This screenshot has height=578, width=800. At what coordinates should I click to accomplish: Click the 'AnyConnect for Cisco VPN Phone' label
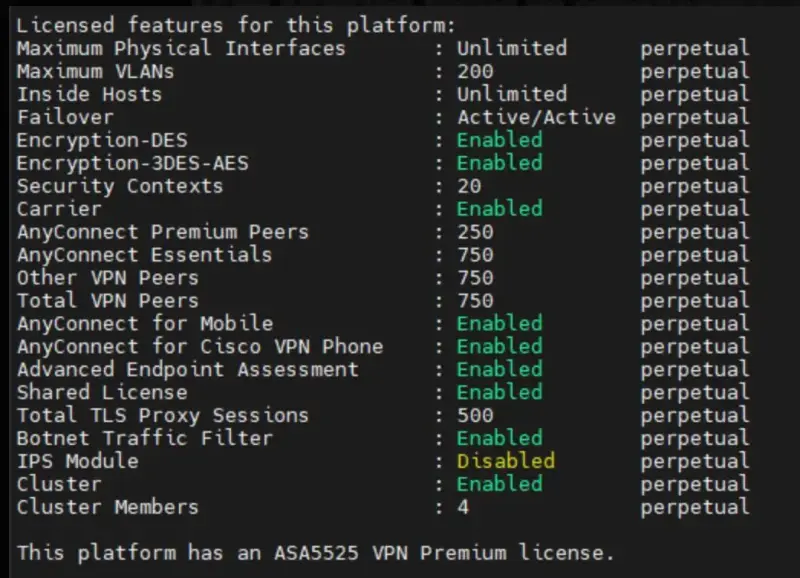pos(199,346)
